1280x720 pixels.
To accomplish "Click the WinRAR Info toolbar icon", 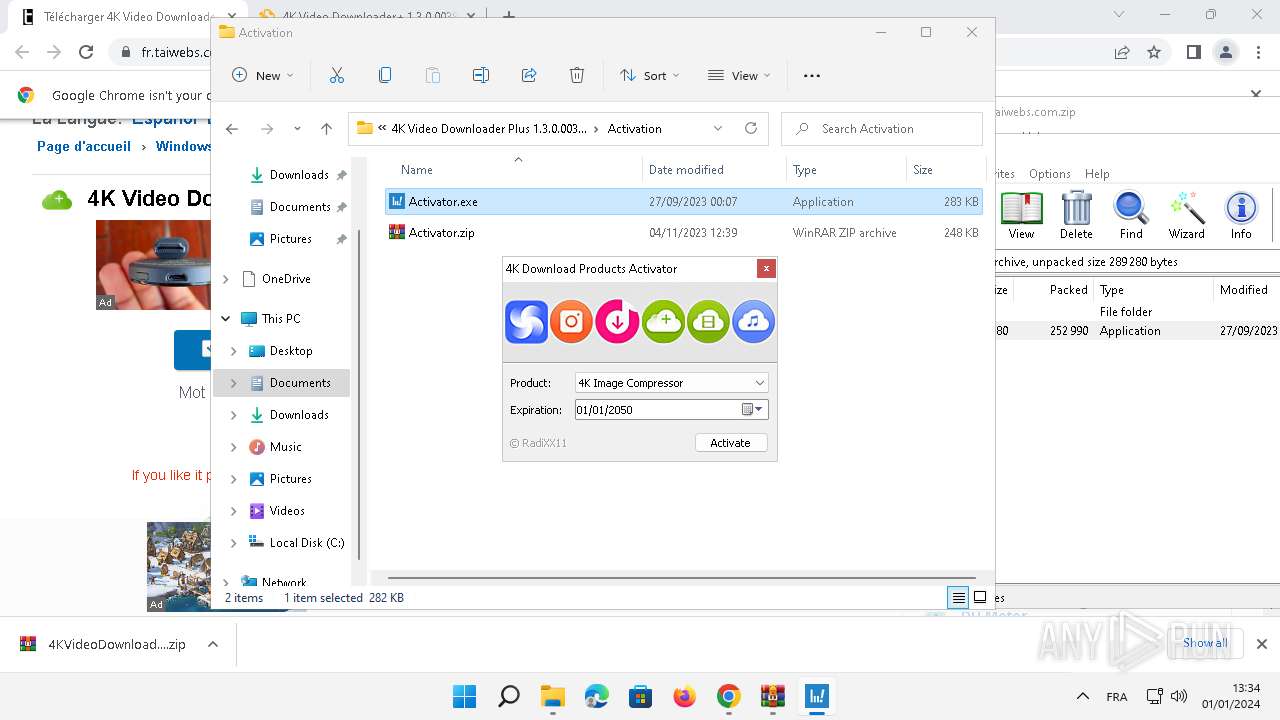I will pos(1241,216).
